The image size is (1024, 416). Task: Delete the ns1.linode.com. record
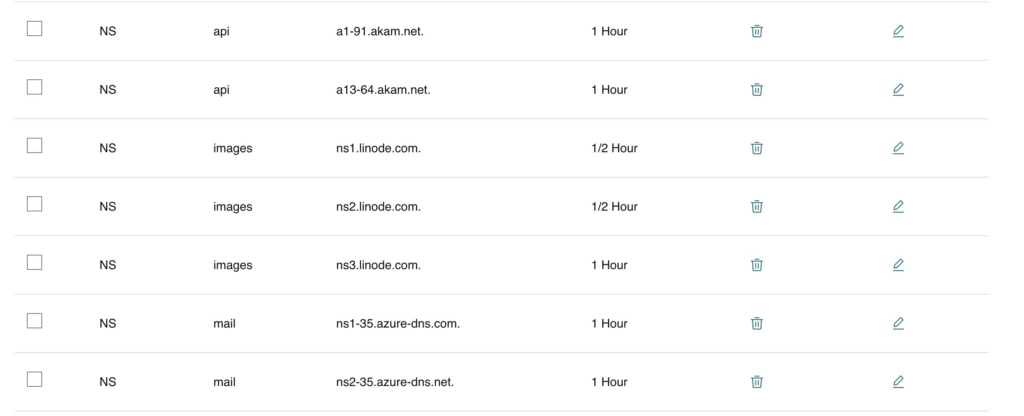(756, 148)
